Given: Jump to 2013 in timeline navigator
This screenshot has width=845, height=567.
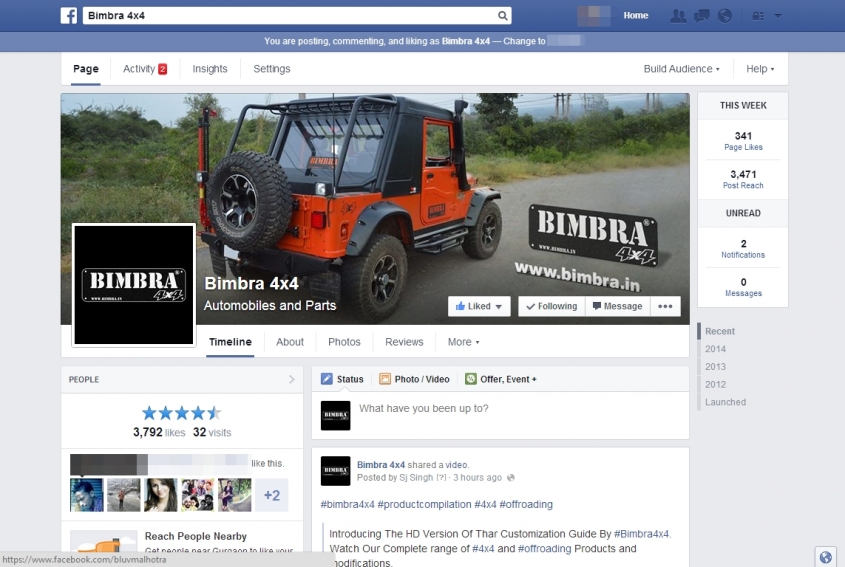Looking at the screenshot, I should 715,367.
